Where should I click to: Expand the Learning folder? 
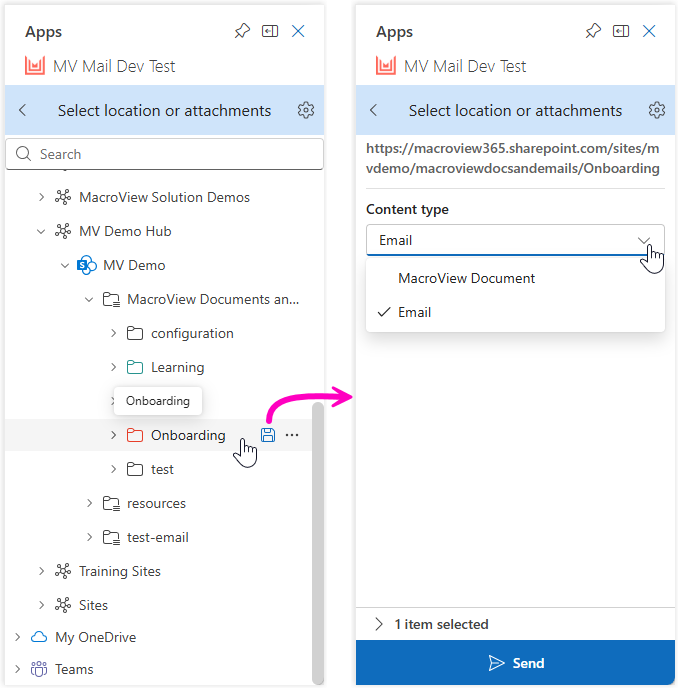click(x=113, y=367)
